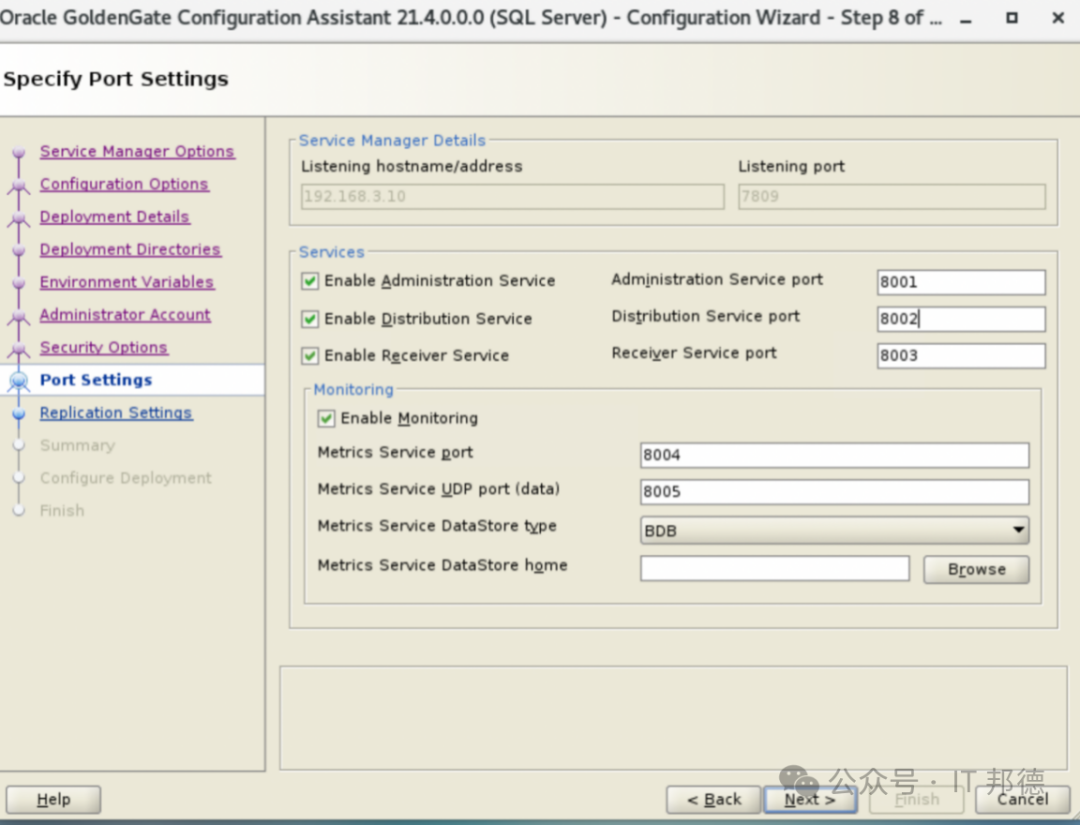Open the Environment Variables step
Viewport: 1080px width, 825px height.
[126, 283]
